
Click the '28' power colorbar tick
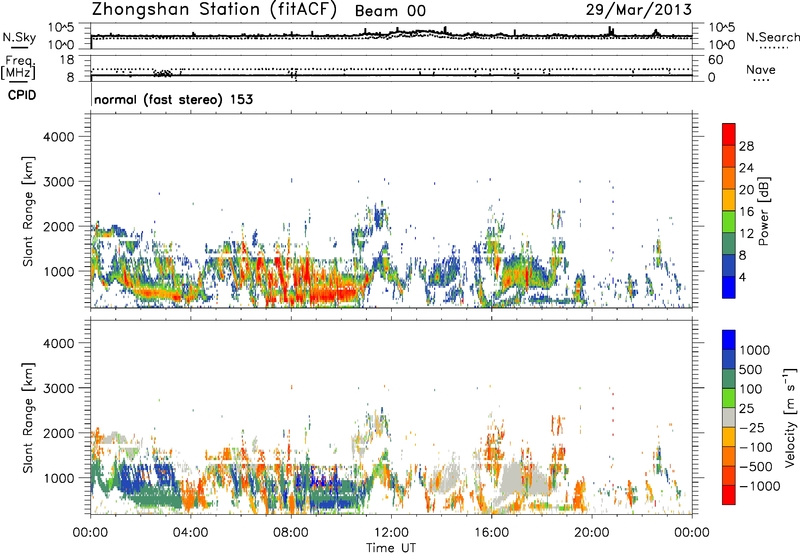tap(746, 146)
